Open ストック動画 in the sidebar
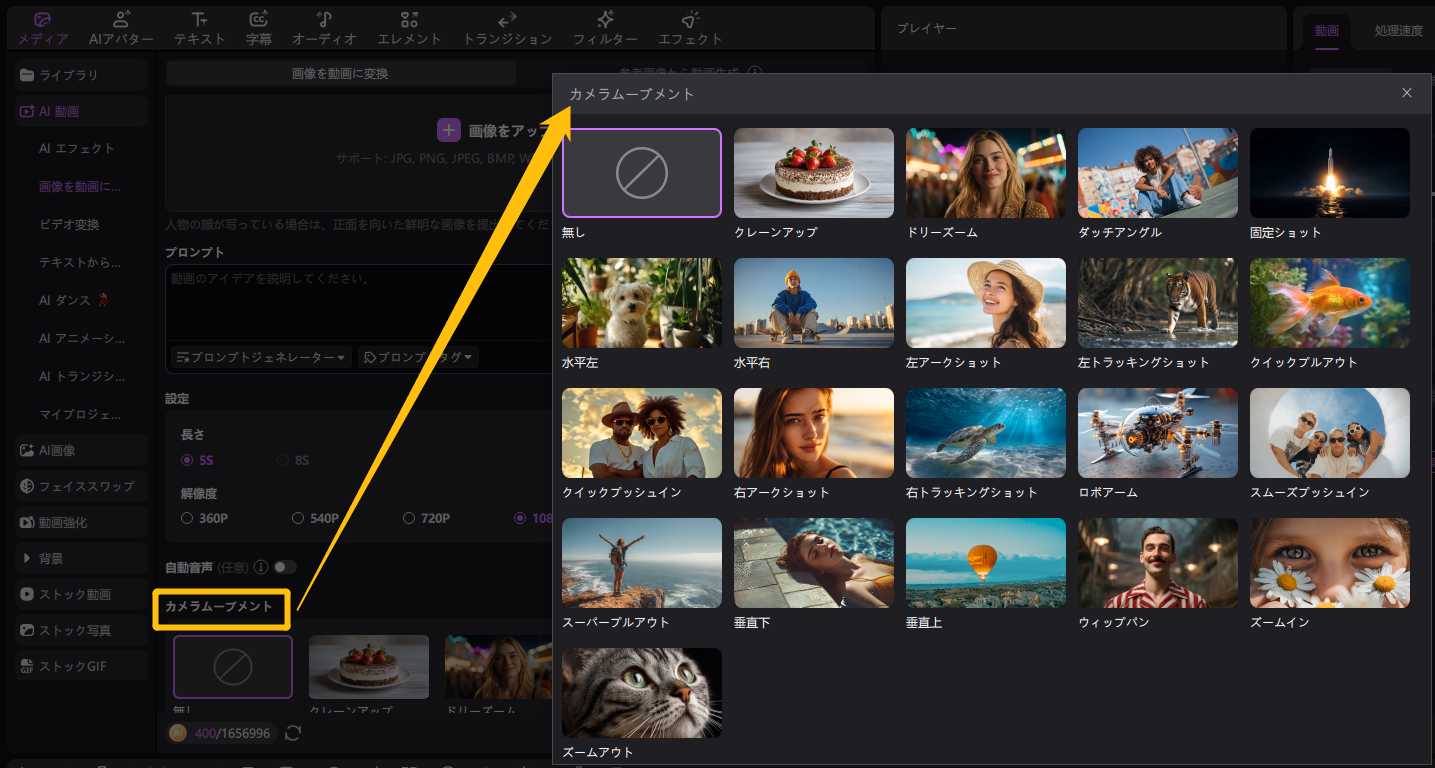 point(75,594)
